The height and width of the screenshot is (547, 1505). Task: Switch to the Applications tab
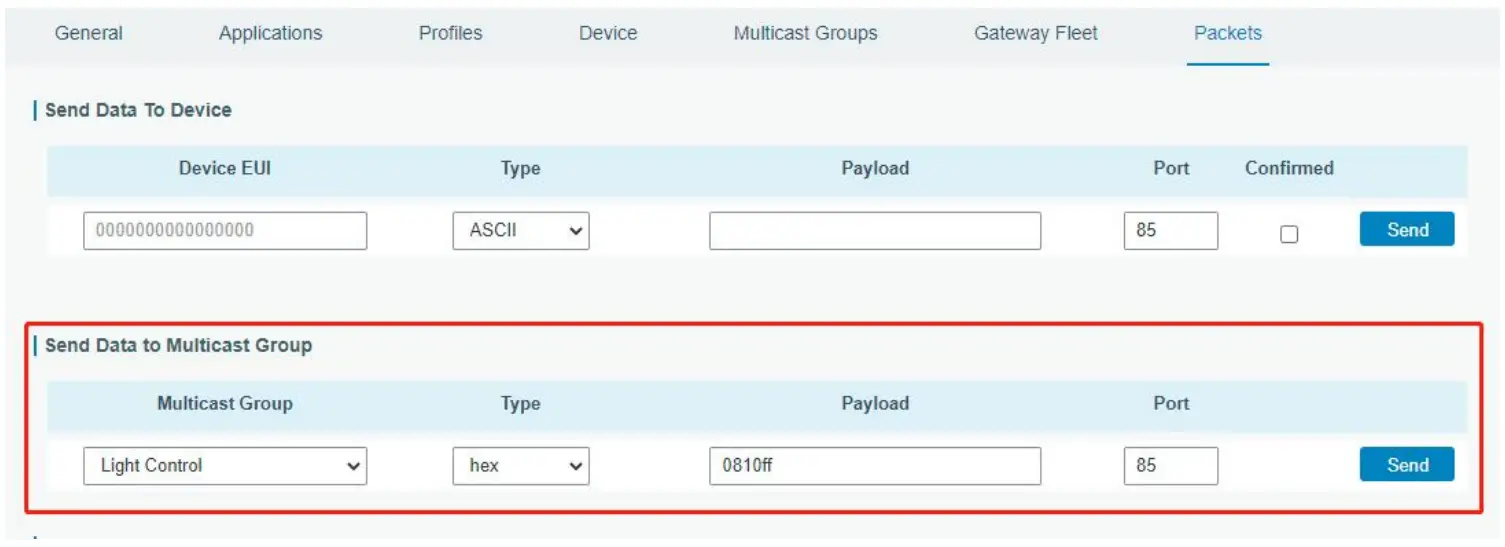[x=270, y=33]
